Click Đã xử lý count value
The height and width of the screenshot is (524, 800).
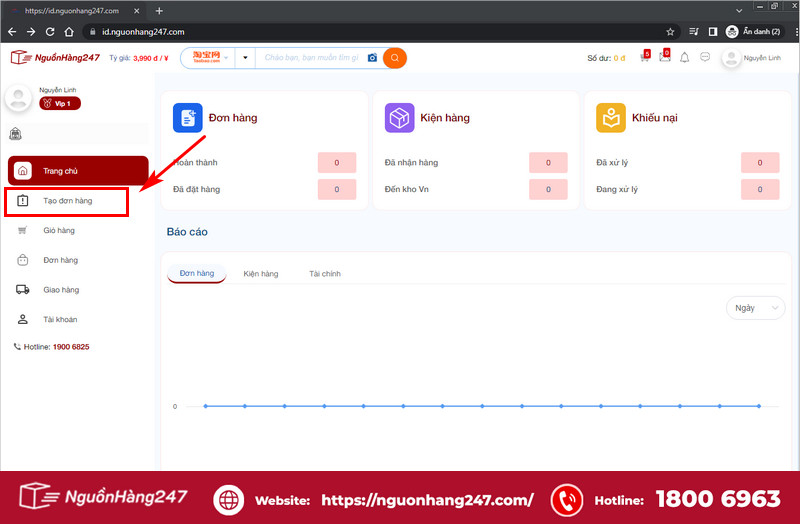point(760,163)
